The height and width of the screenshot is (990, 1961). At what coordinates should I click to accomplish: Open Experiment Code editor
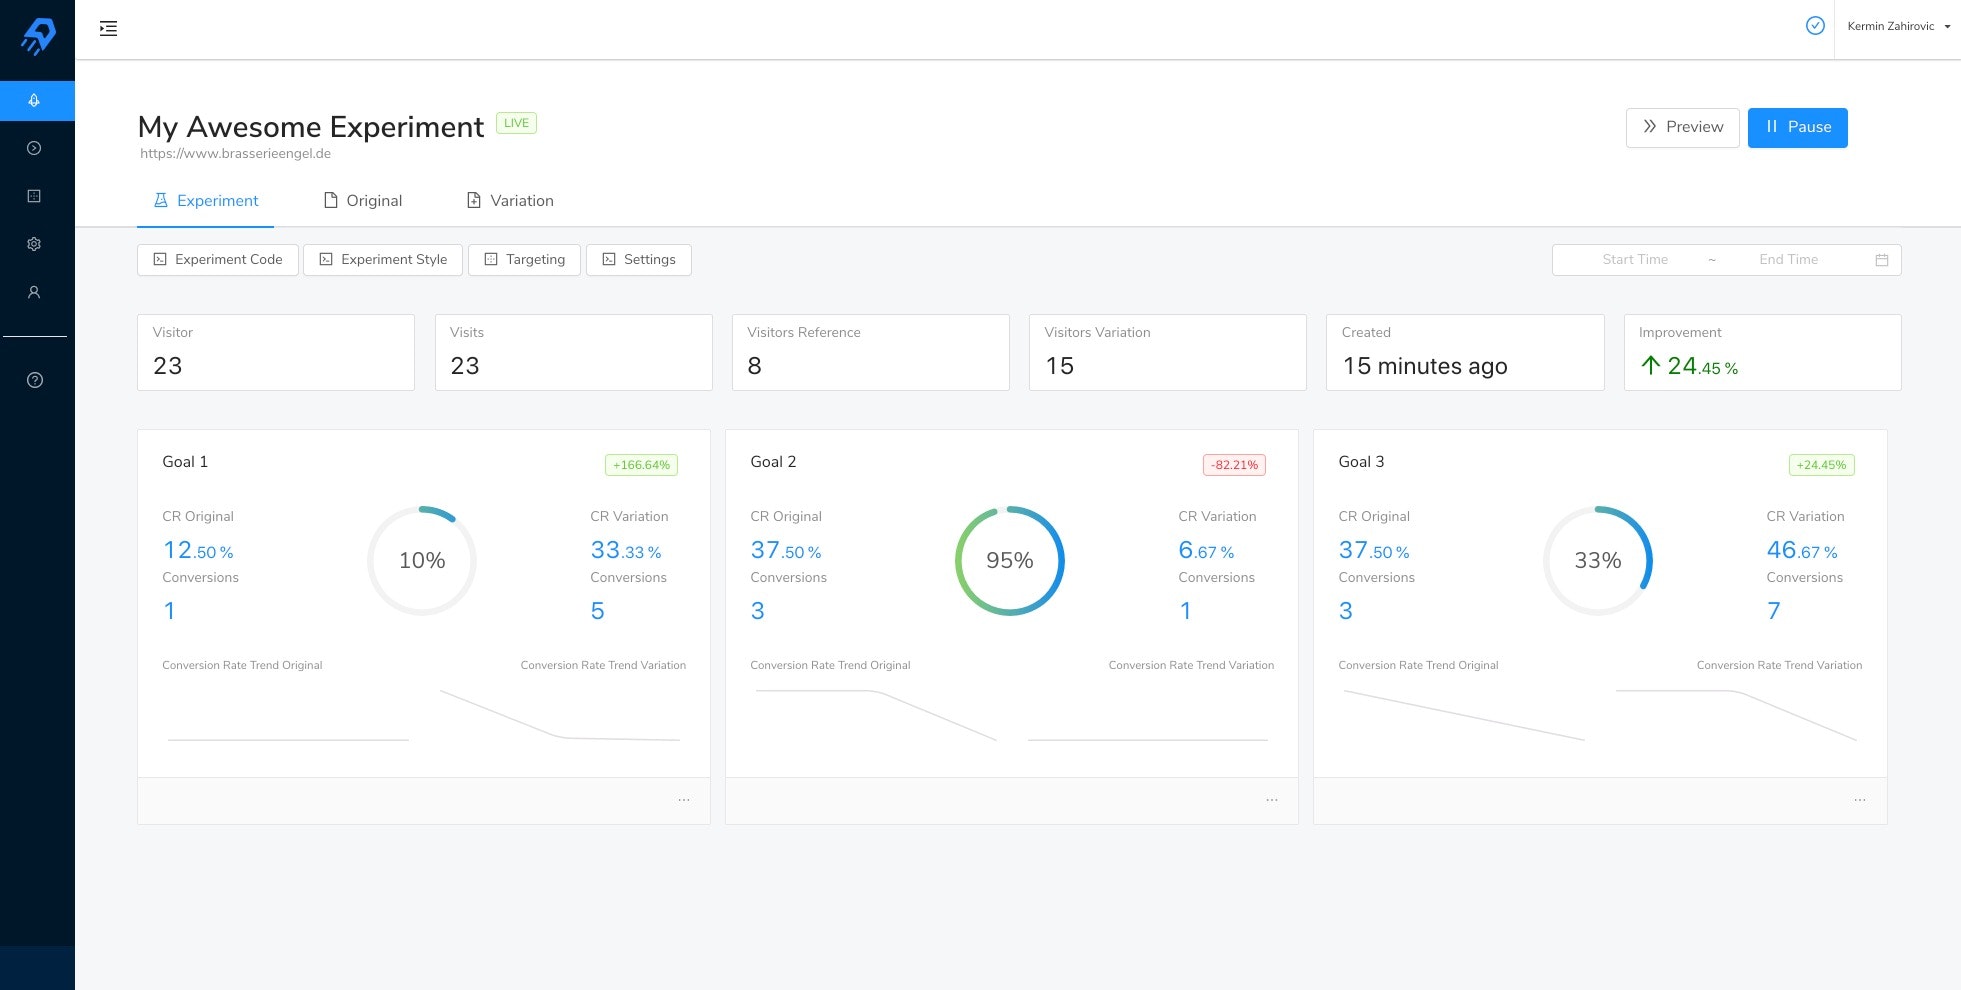[218, 260]
